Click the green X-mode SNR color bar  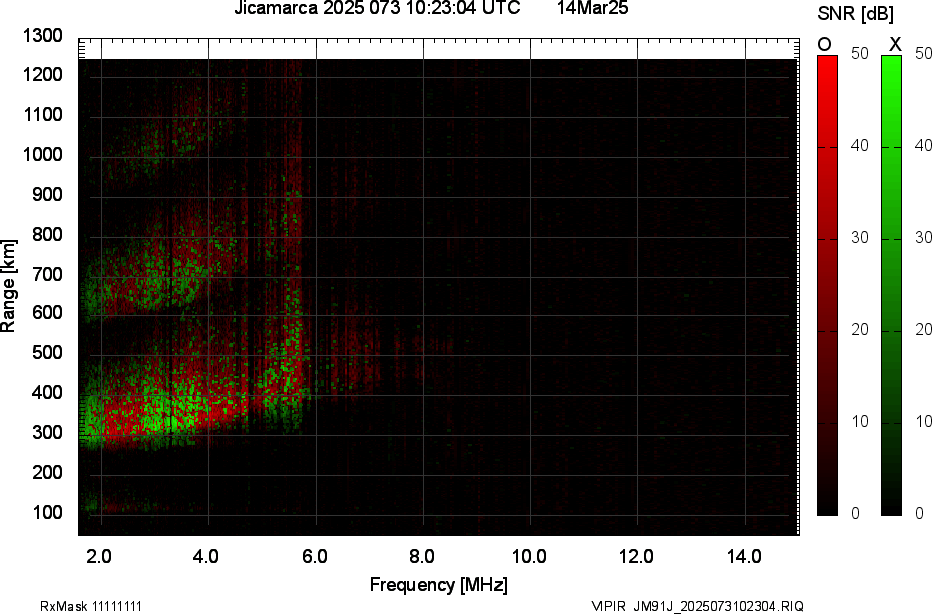point(891,285)
